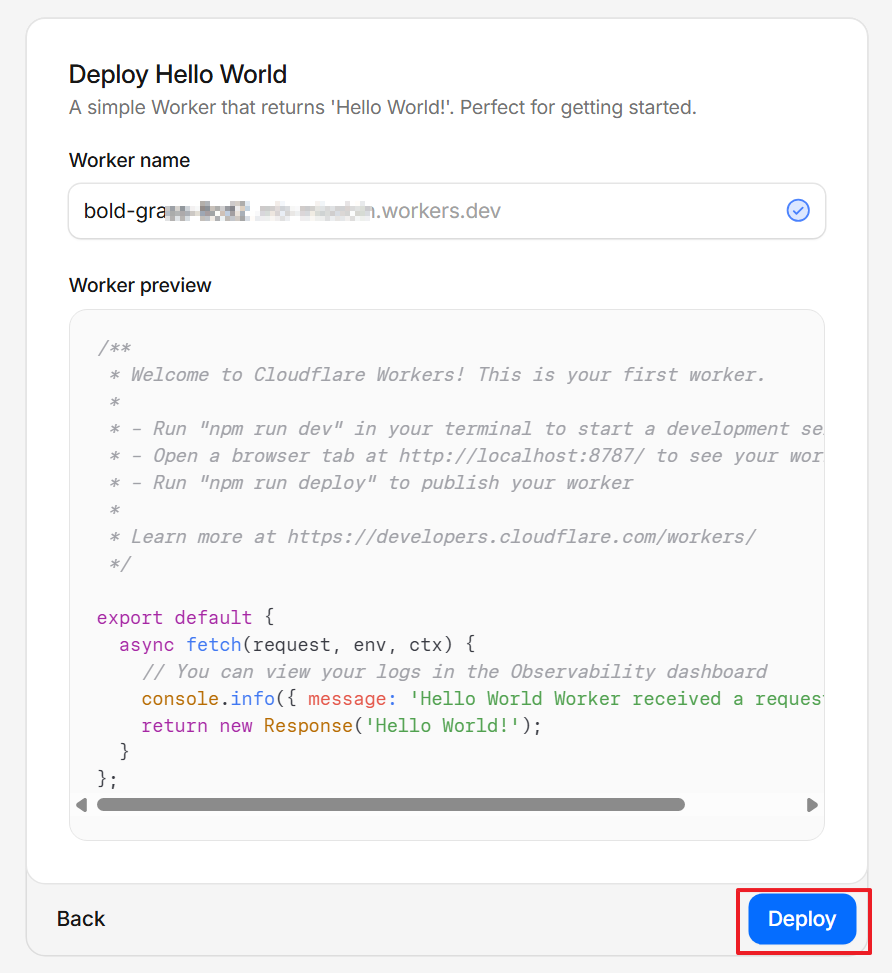Click the blue Deploy button

click(802, 919)
